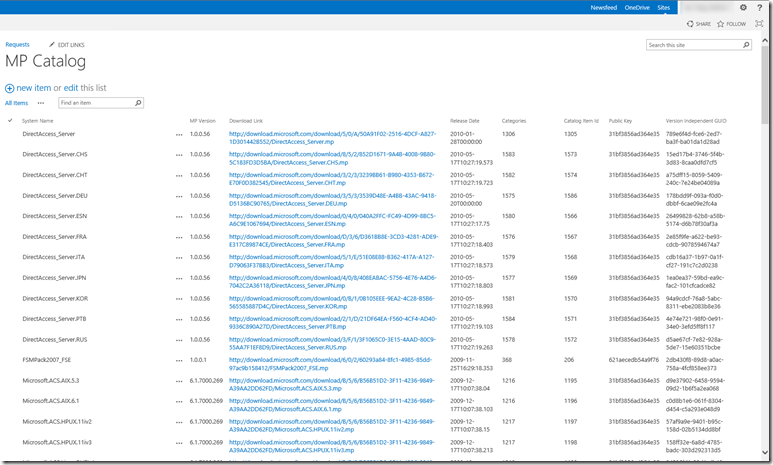Sort by Version Independent GUID header
The height and width of the screenshot is (465, 773).
(x=696, y=121)
